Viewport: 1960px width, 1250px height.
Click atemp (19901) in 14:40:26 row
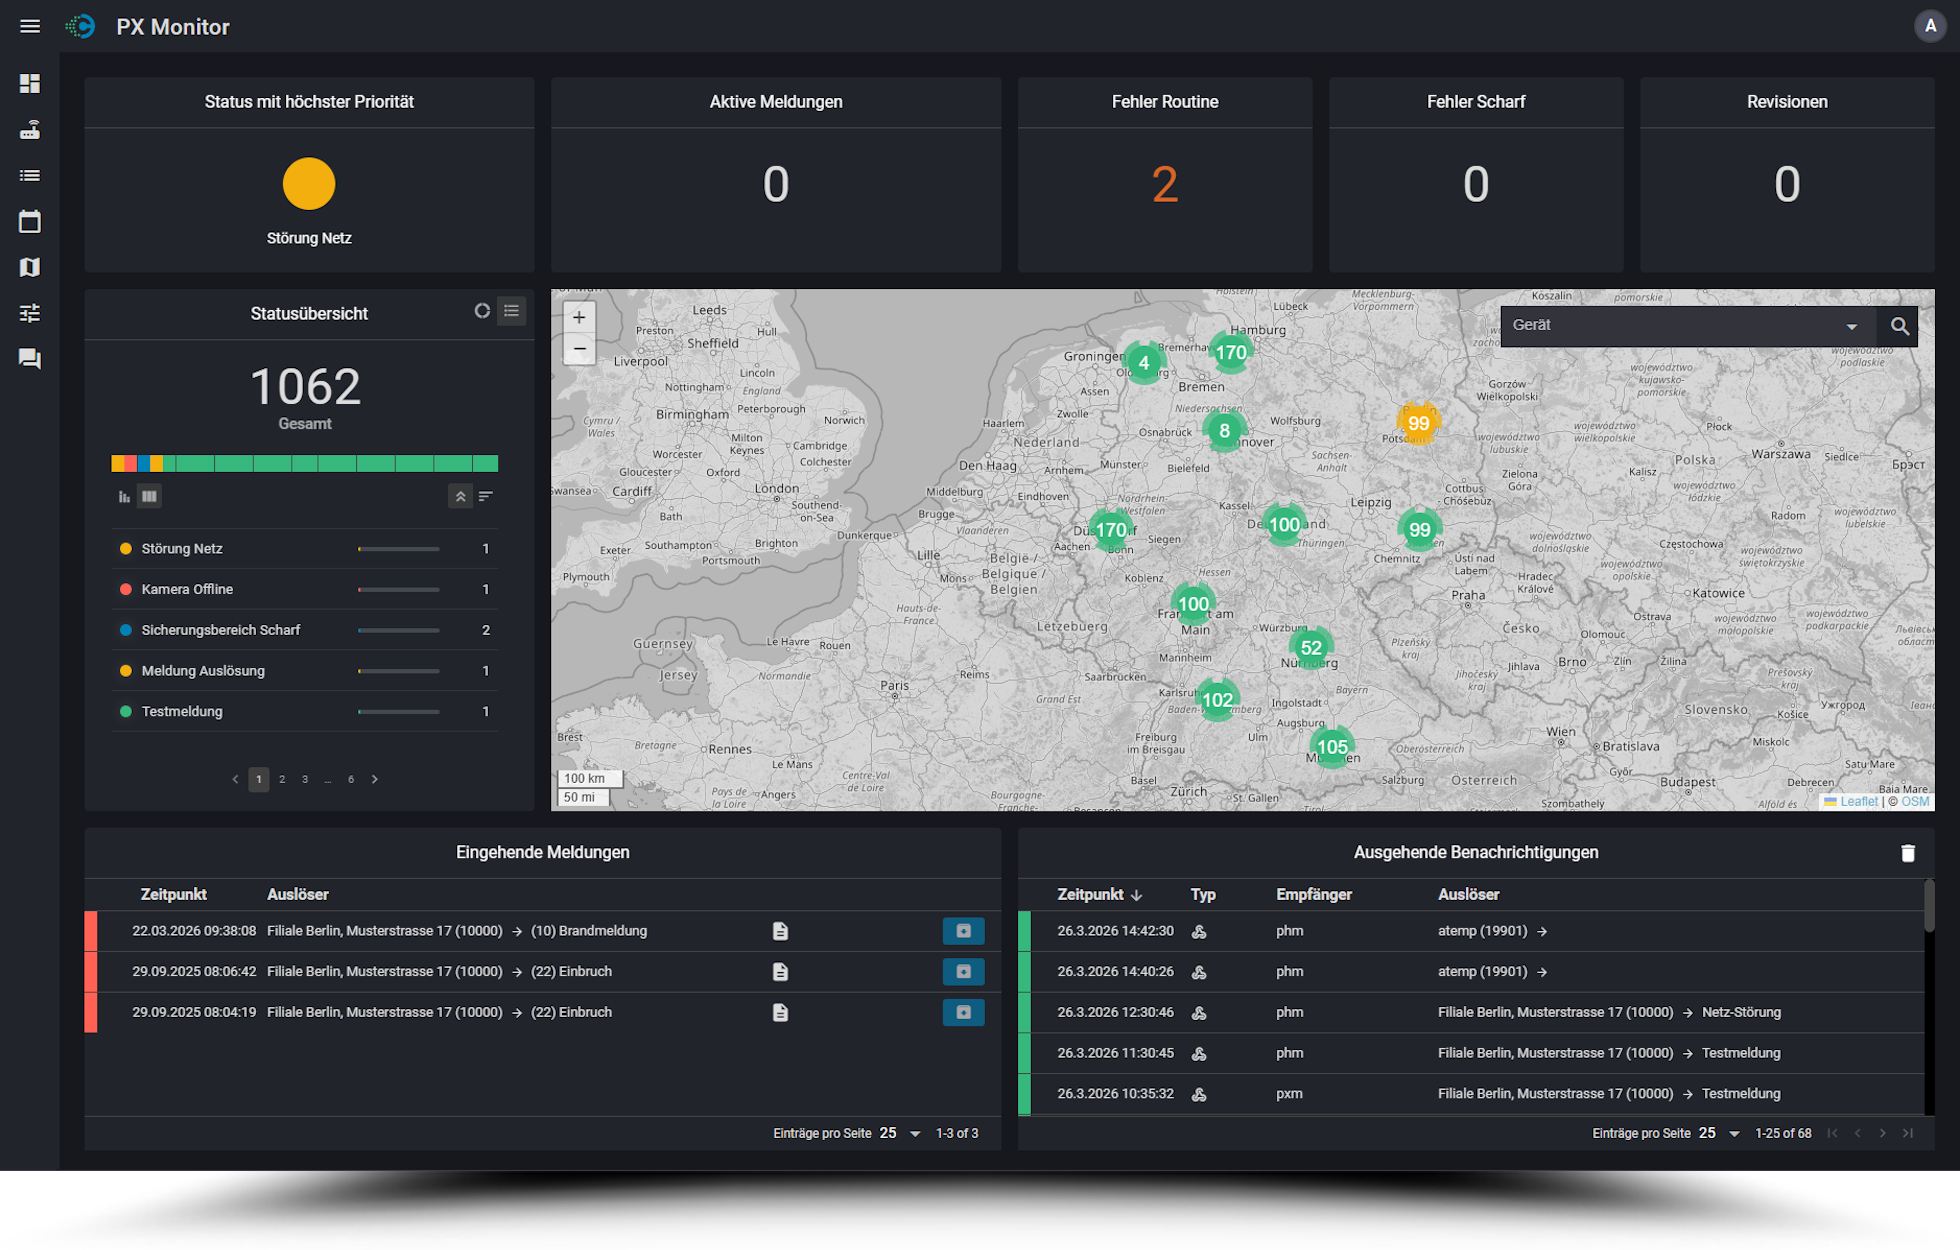click(1483, 972)
